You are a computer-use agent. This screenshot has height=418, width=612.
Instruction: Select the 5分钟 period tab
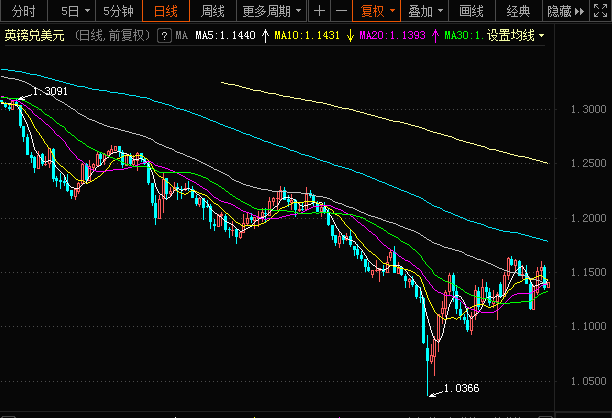click(118, 11)
